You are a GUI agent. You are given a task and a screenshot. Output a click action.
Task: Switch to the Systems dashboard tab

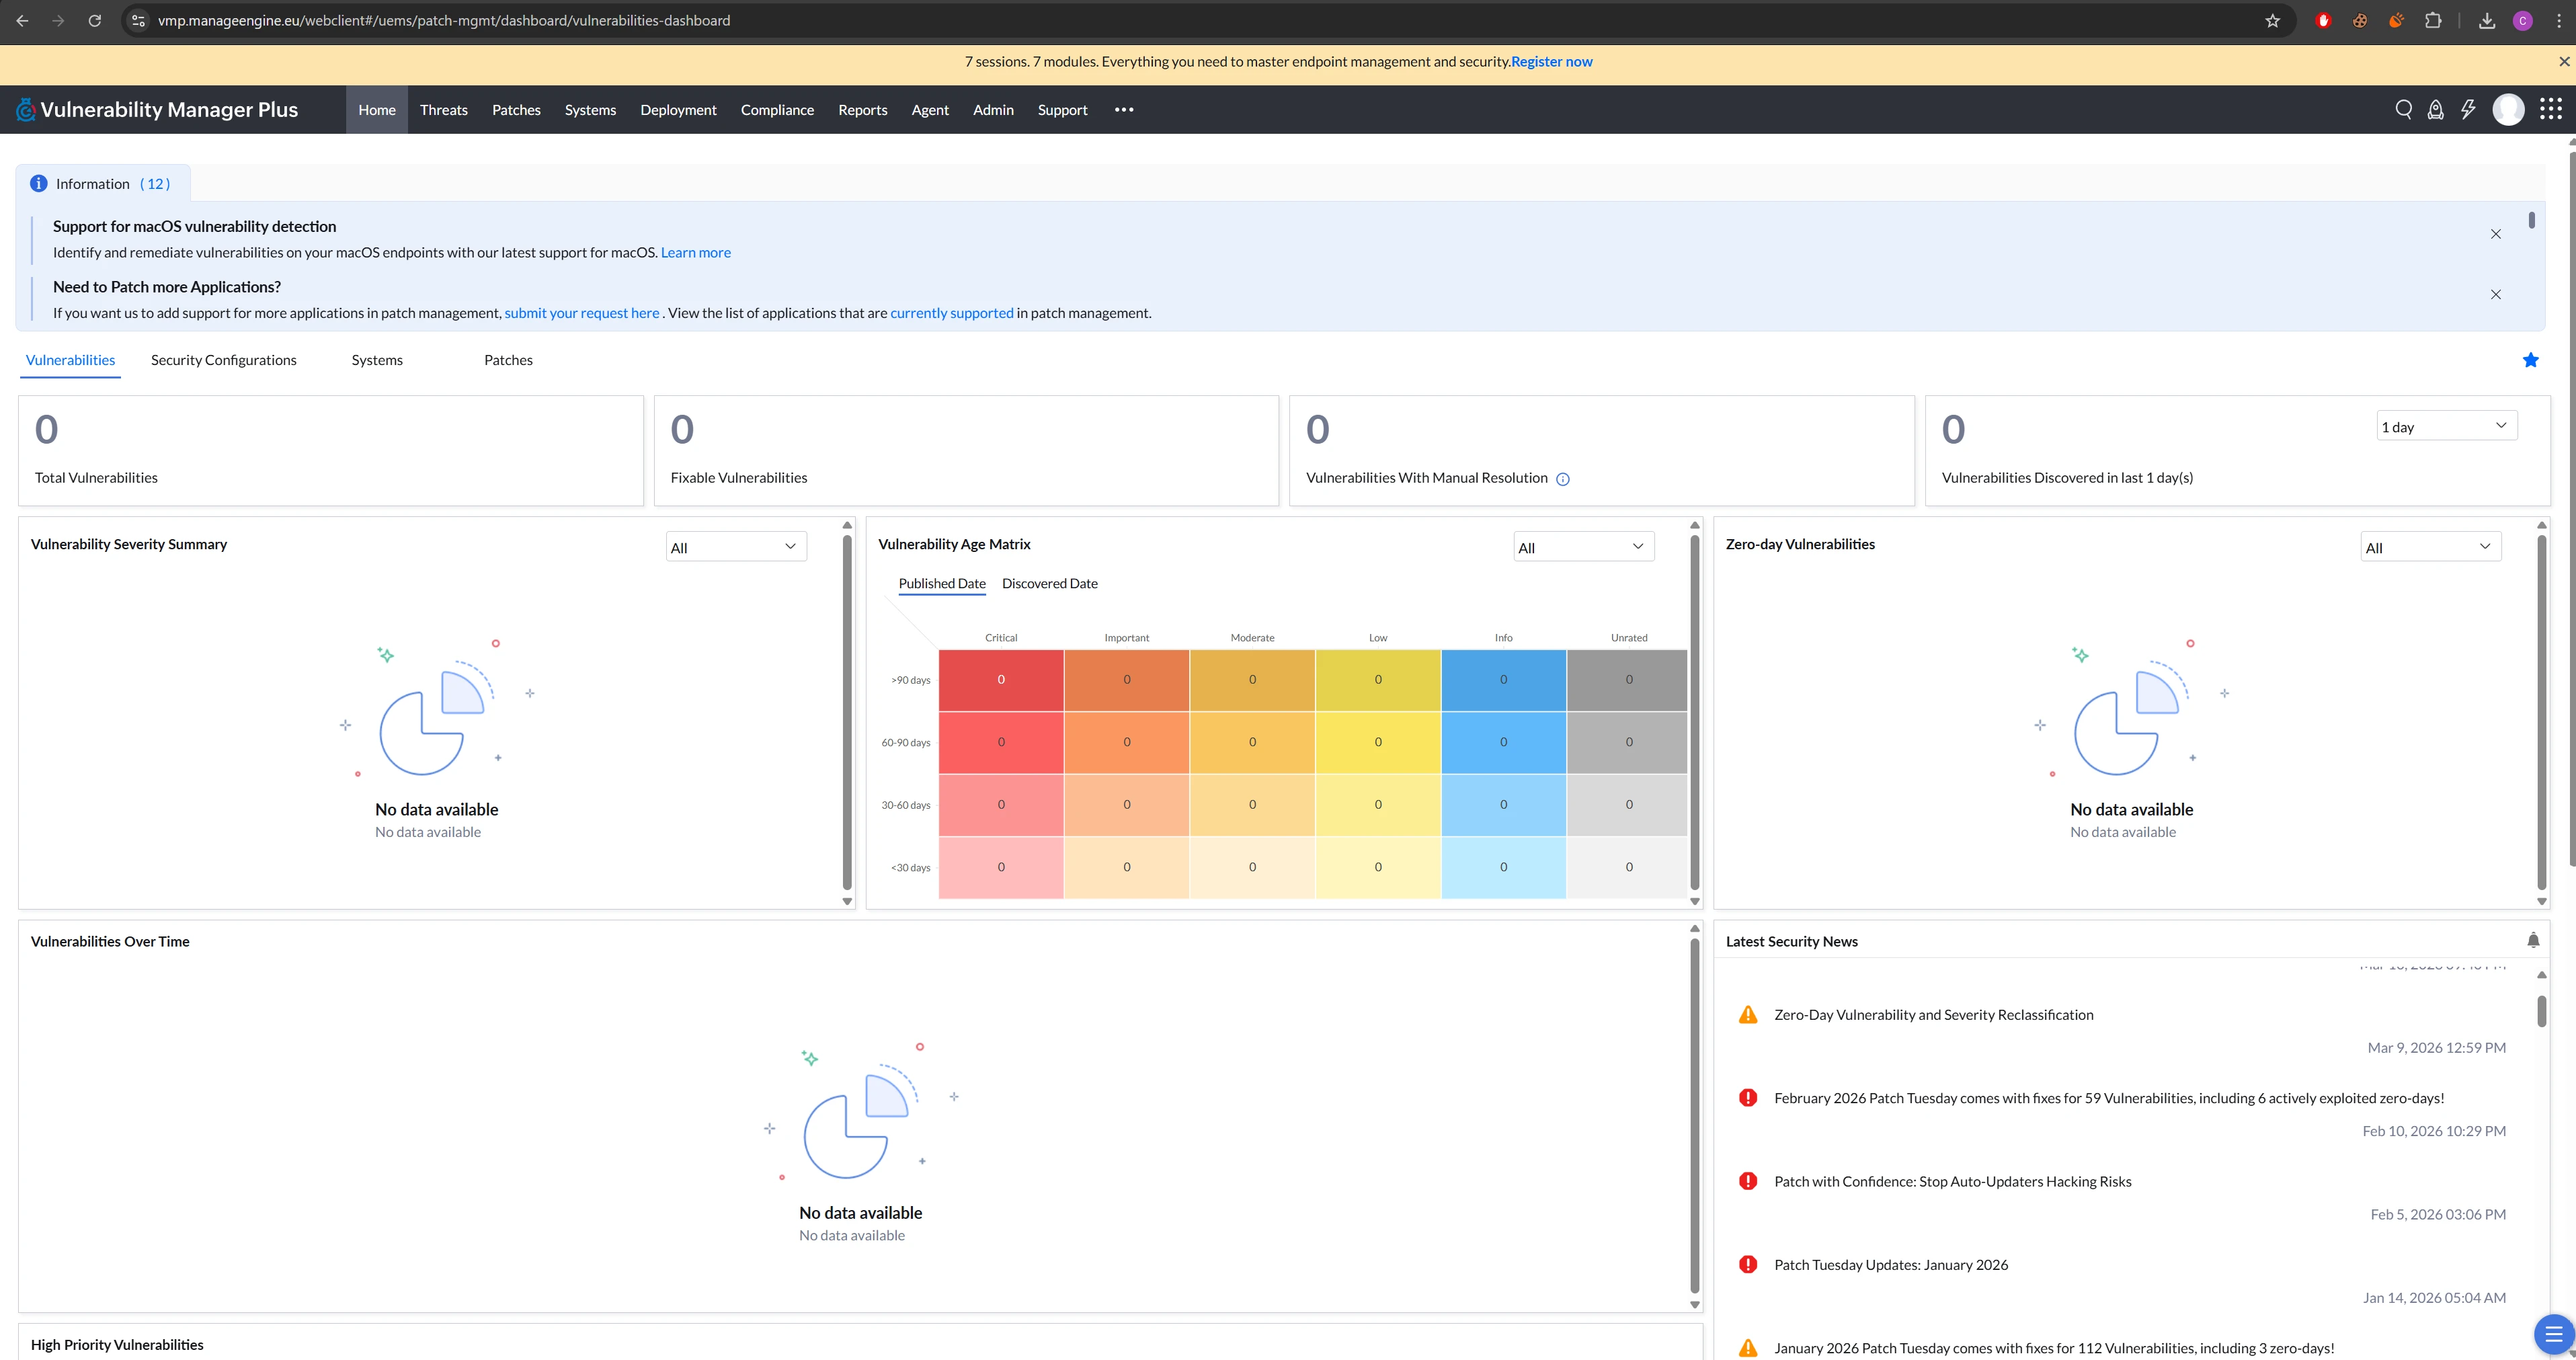point(377,360)
